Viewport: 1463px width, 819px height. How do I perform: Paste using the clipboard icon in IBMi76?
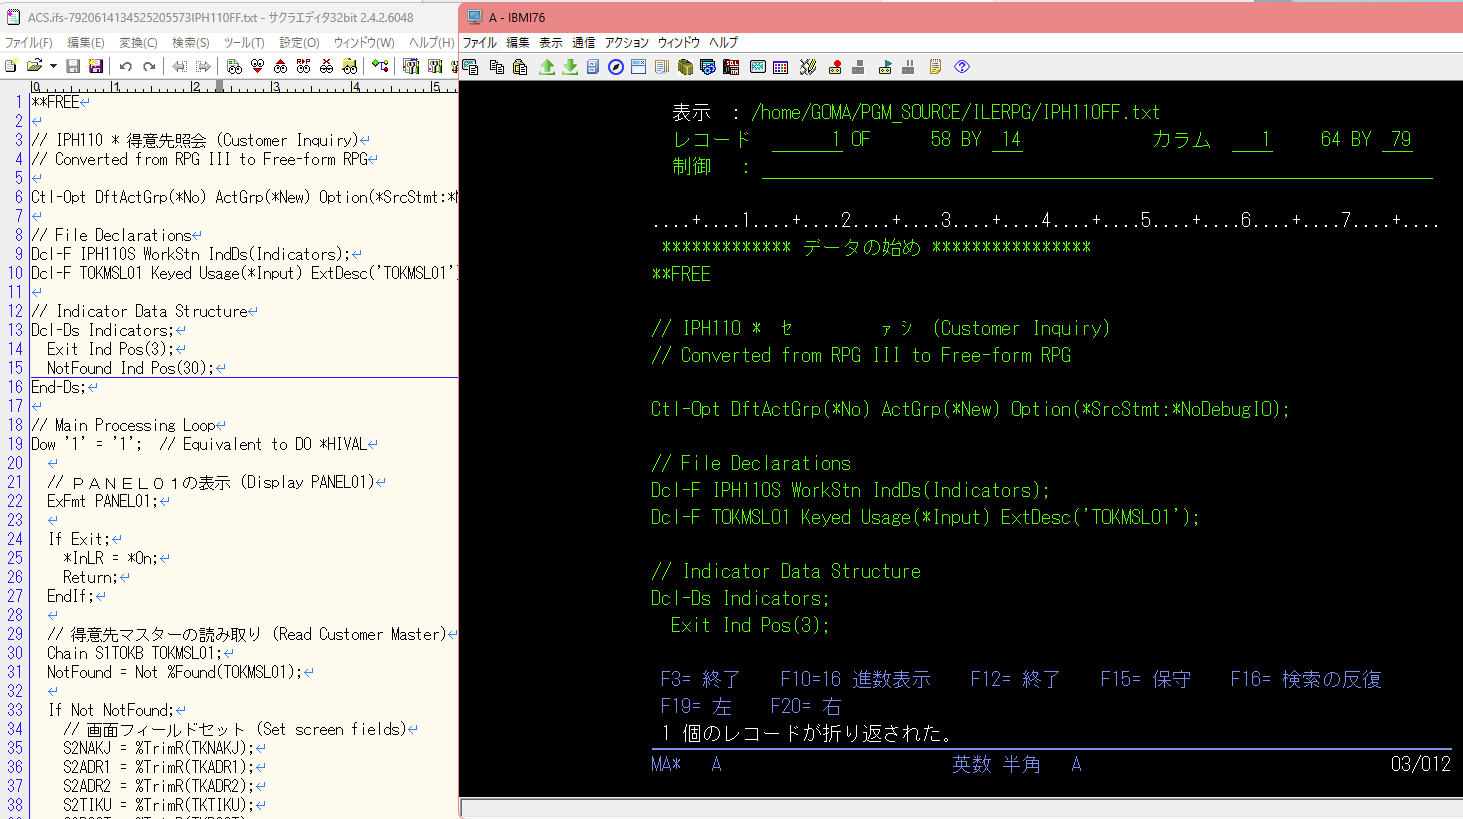pos(520,67)
